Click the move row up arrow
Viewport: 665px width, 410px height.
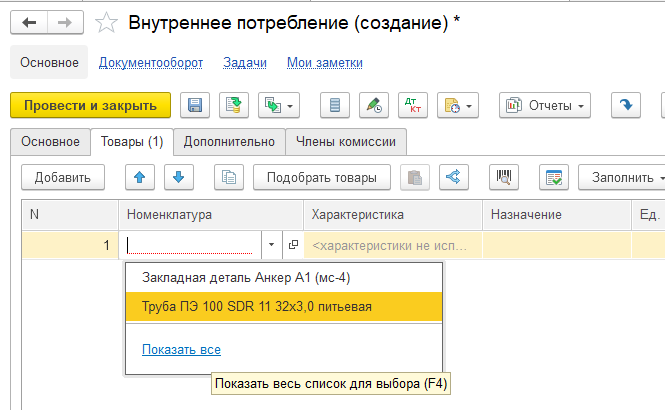[x=138, y=178]
